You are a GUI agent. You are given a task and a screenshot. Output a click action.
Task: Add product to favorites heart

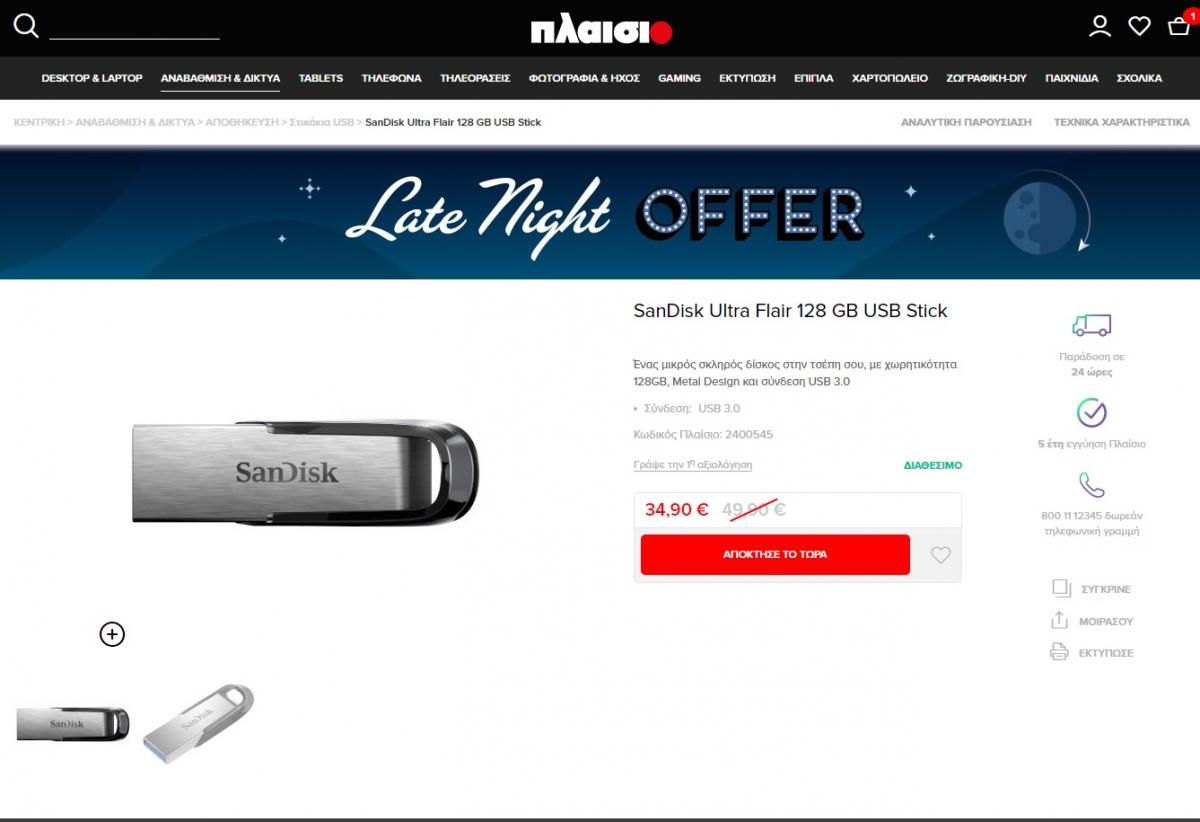click(x=940, y=555)
